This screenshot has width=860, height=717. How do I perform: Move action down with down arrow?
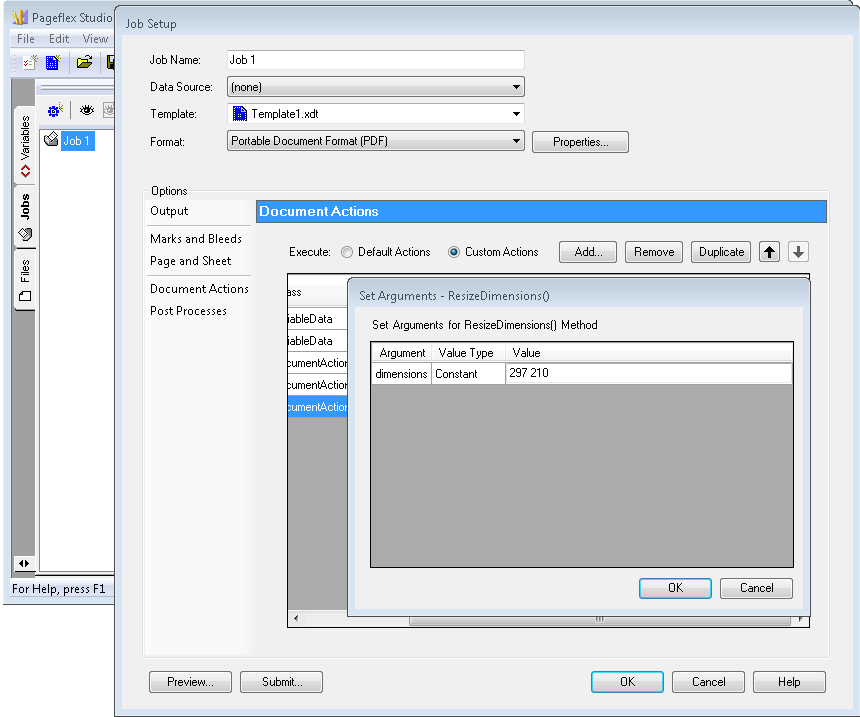798,252
